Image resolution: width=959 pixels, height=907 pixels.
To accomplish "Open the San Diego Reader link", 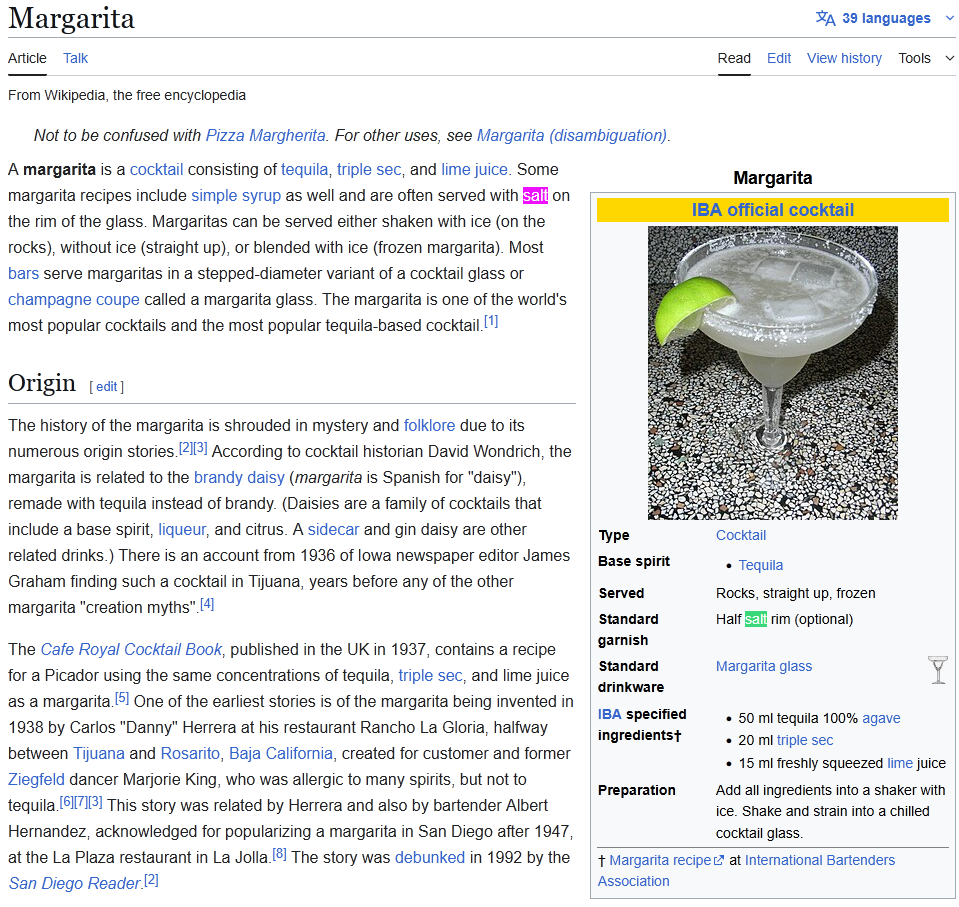I will click(75, 883).
